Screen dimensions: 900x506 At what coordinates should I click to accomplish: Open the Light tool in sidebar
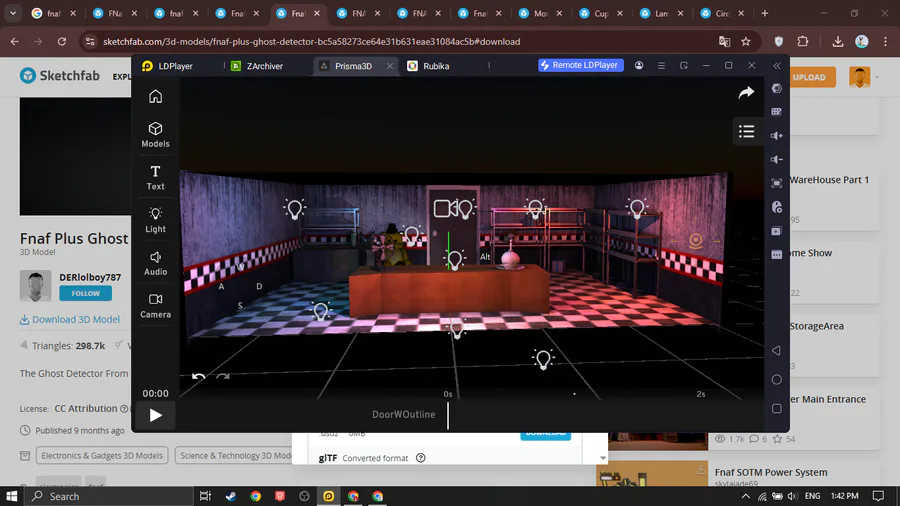click(156, 220)
